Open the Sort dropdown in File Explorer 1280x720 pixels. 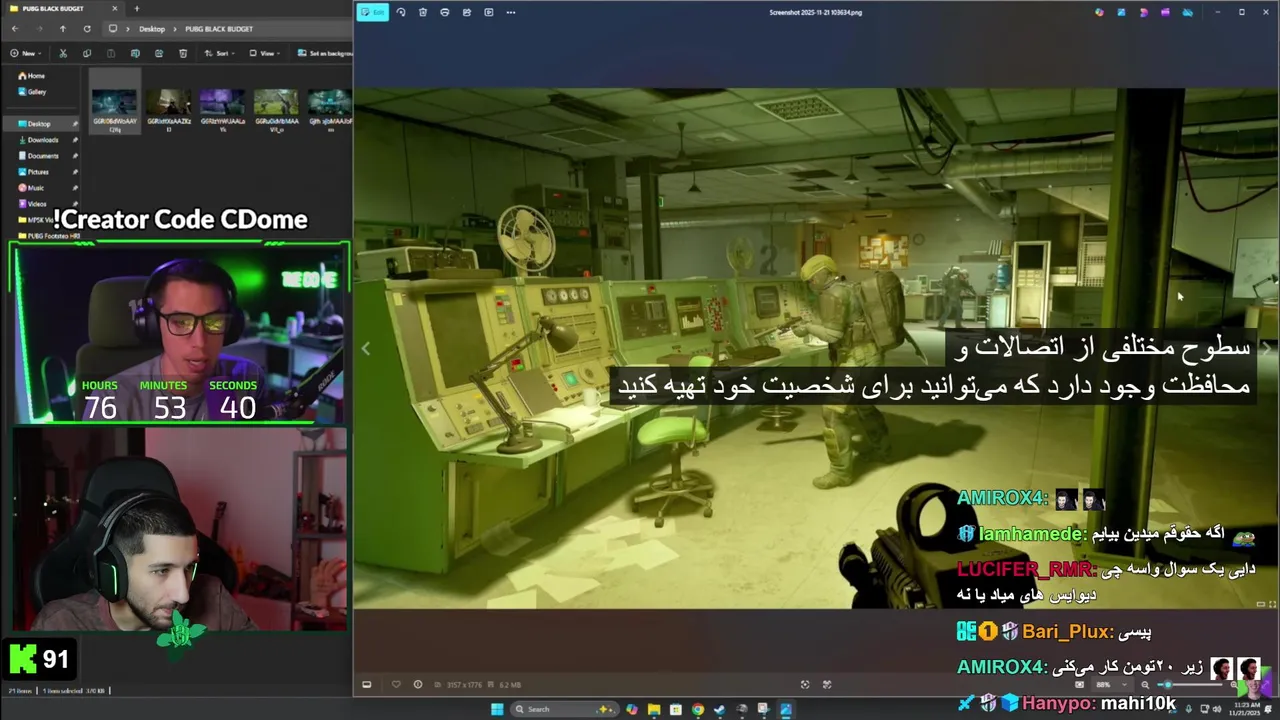pyautogui.click(x=220, y=53)
